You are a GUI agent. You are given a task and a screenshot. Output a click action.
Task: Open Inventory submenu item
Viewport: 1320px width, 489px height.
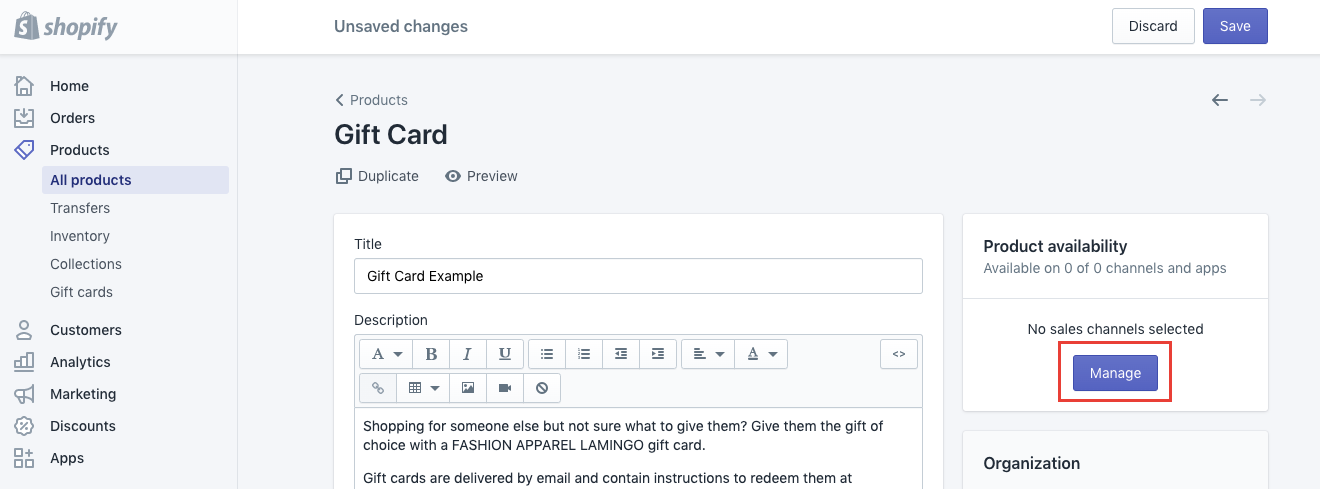[x=80, y=236]
